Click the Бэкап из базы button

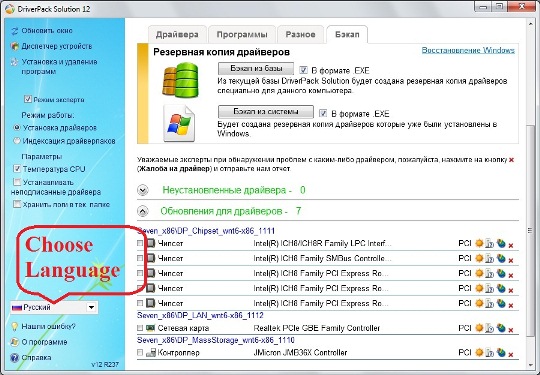pos(256,68)
